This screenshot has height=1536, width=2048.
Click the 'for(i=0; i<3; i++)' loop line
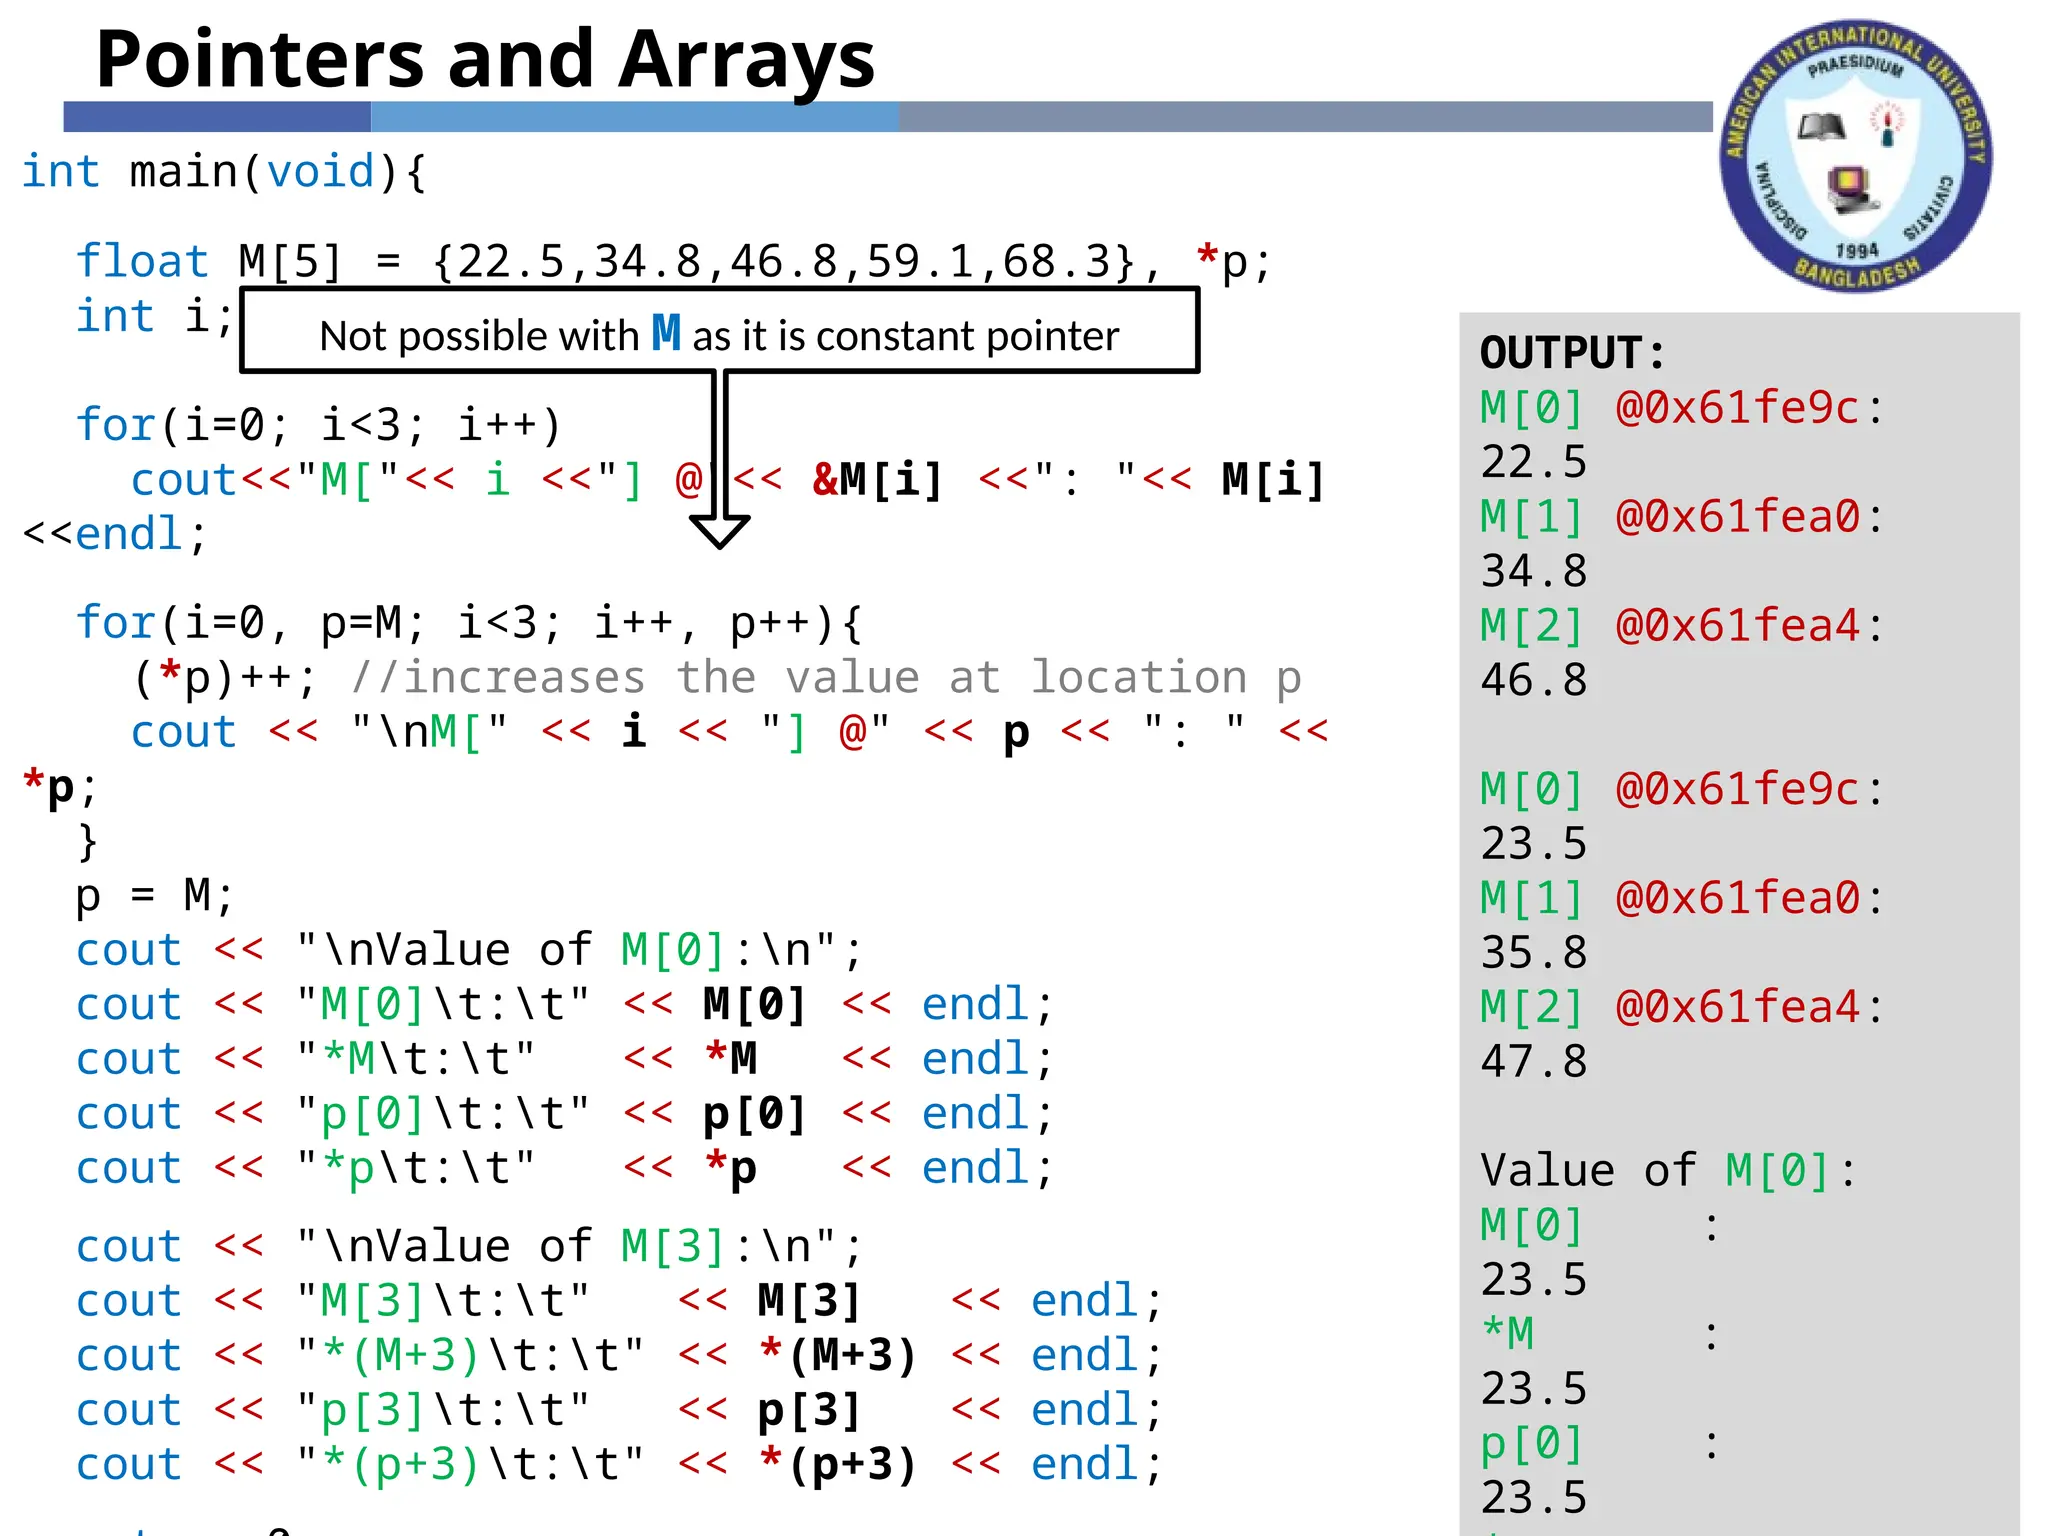coord(319,425)
